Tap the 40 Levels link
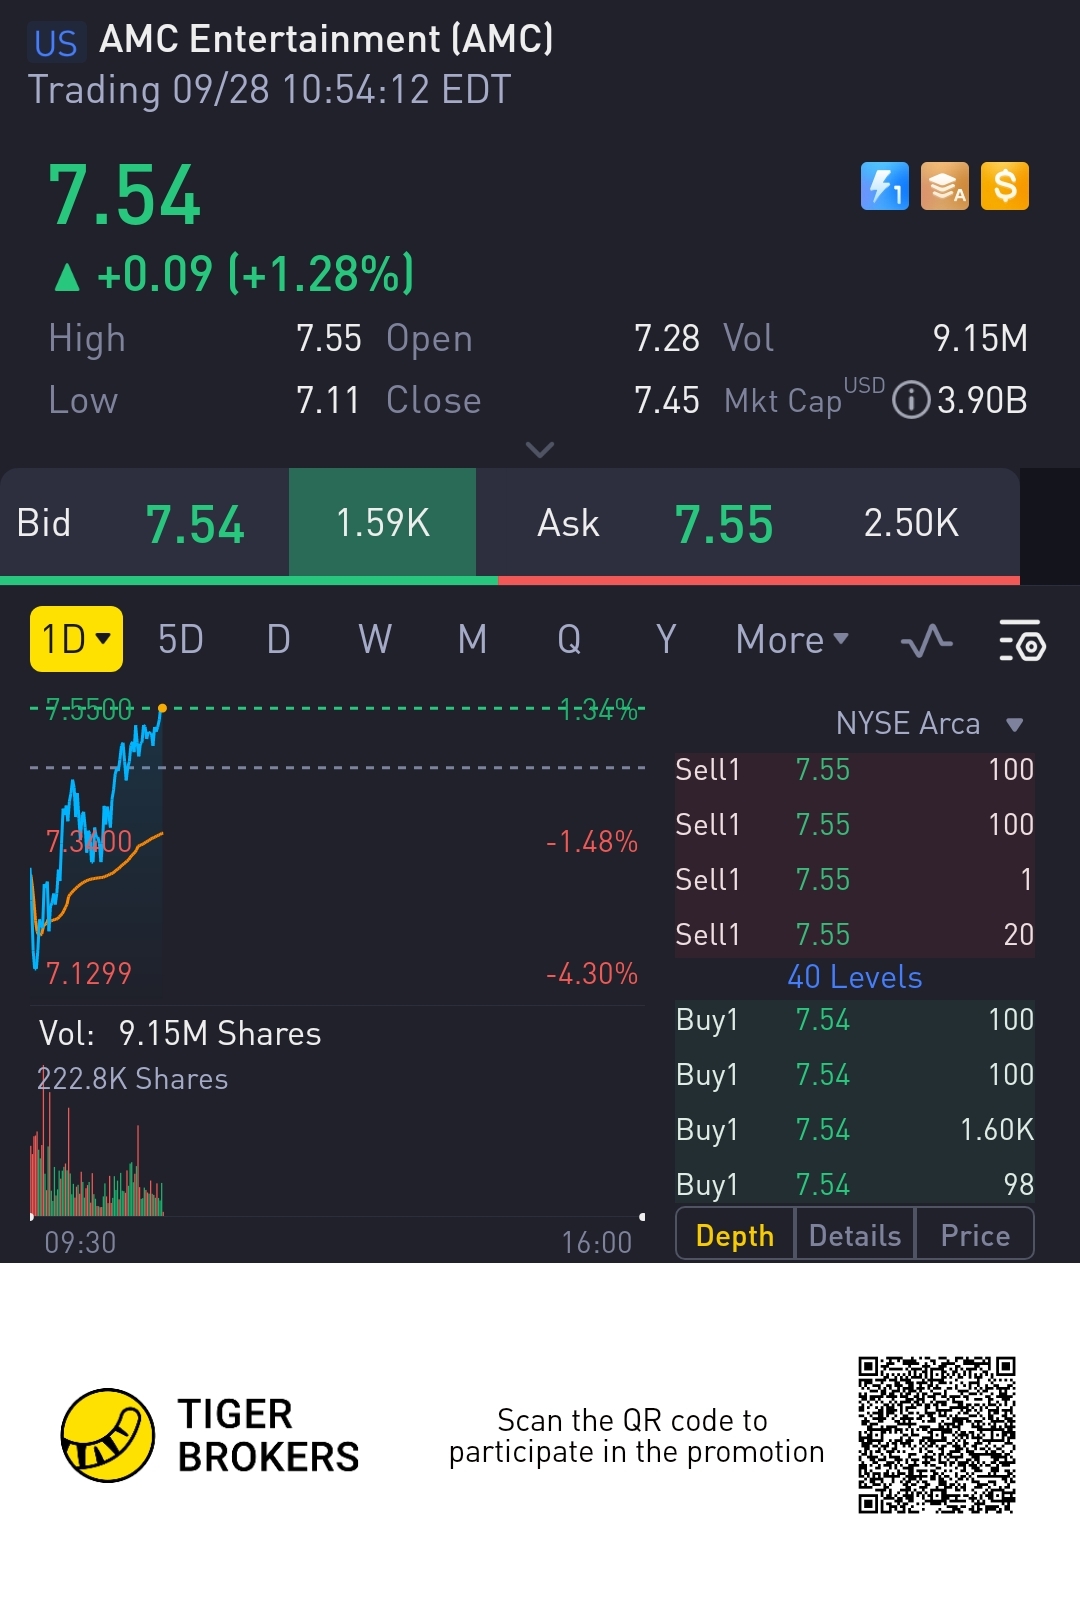This screenshot has height=1608, width=1080. click(855, 977)
